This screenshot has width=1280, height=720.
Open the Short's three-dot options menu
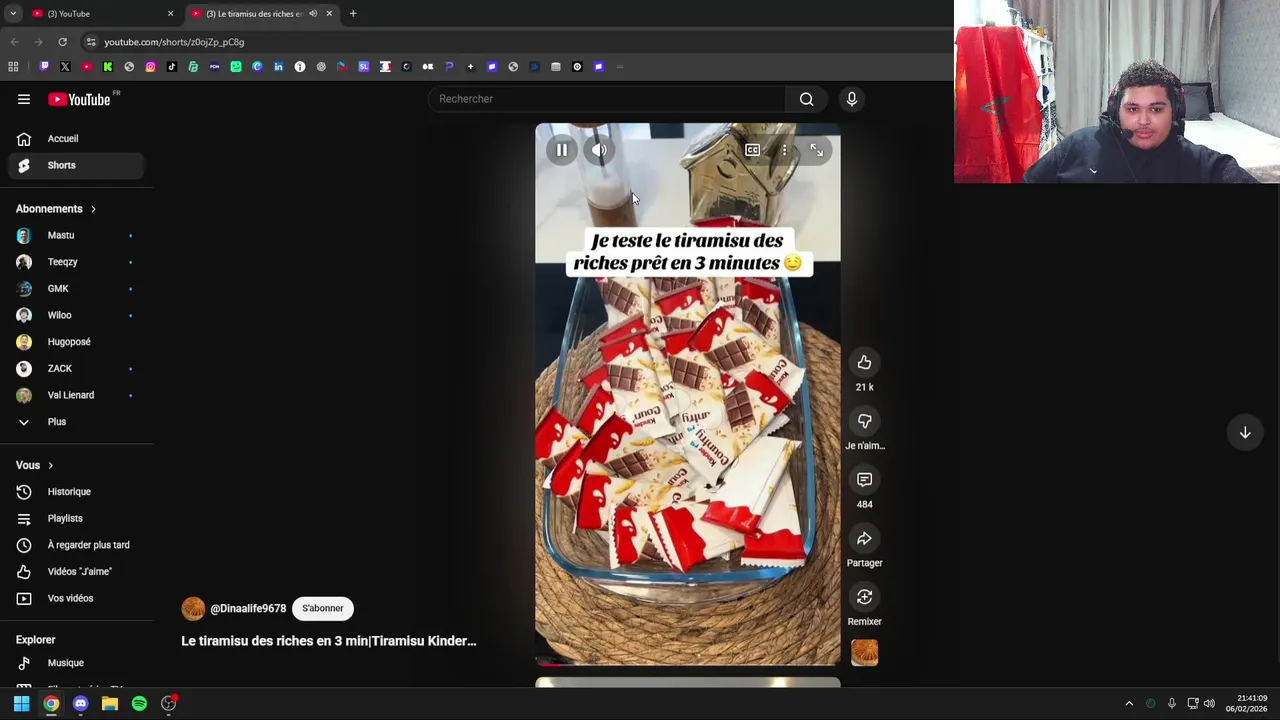[784, 150]
